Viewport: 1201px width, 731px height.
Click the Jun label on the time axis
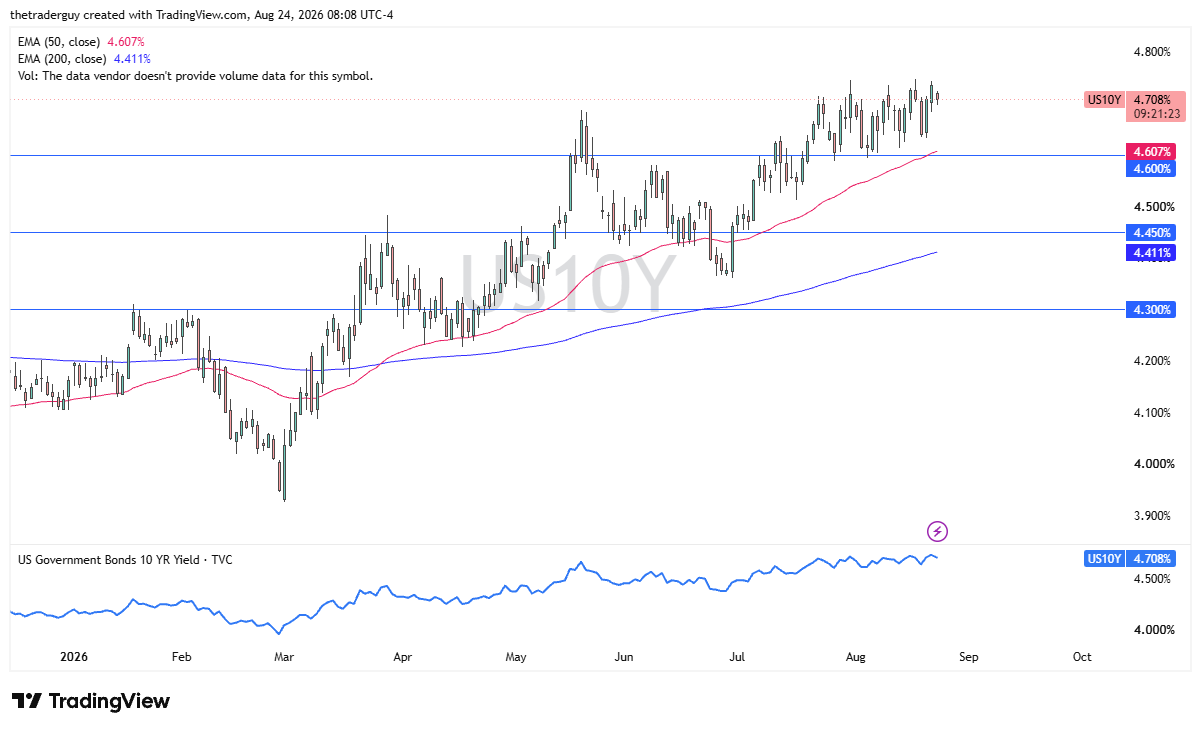623,657
